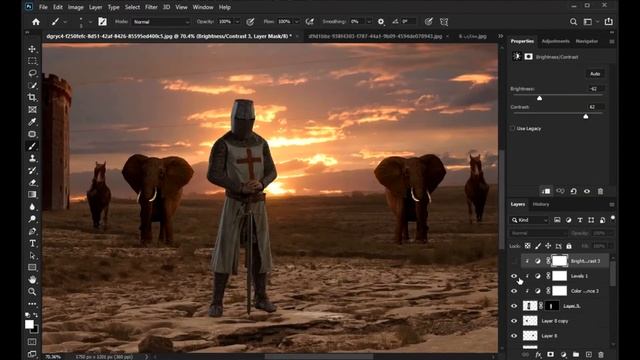Open the Smoothing dropdown arrow

pos(369,22)
